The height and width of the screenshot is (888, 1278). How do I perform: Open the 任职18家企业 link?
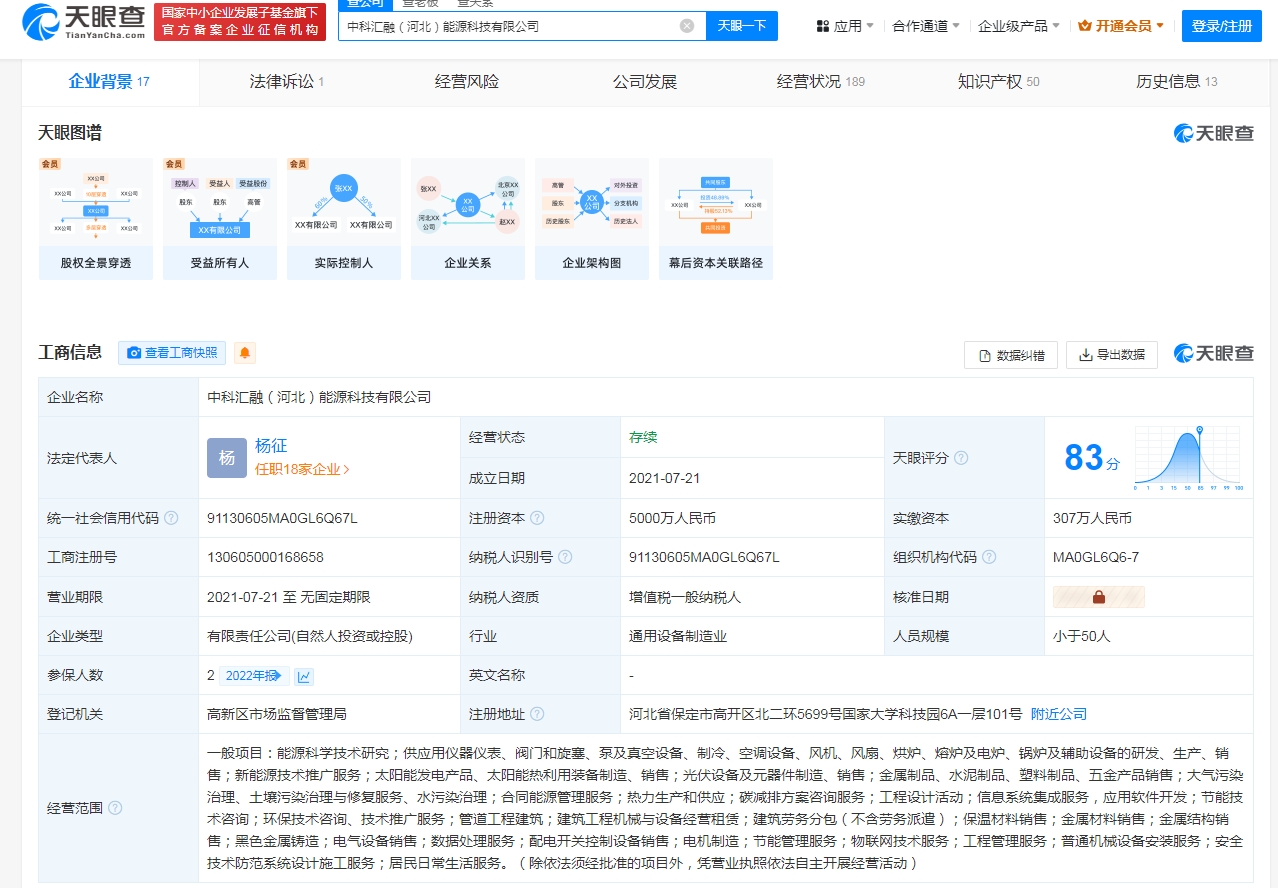[x=302, y=469]
